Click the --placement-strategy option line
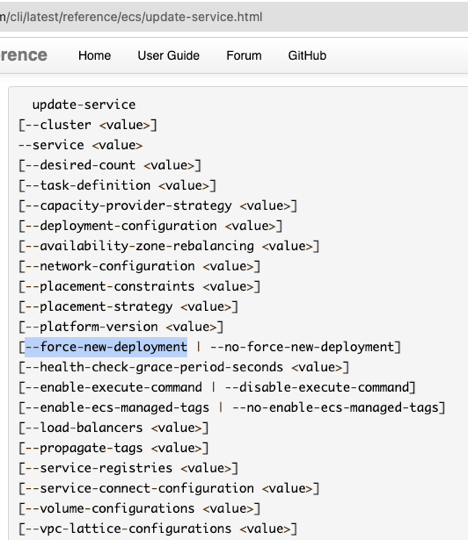468x540 pixels. pos(128,307)
